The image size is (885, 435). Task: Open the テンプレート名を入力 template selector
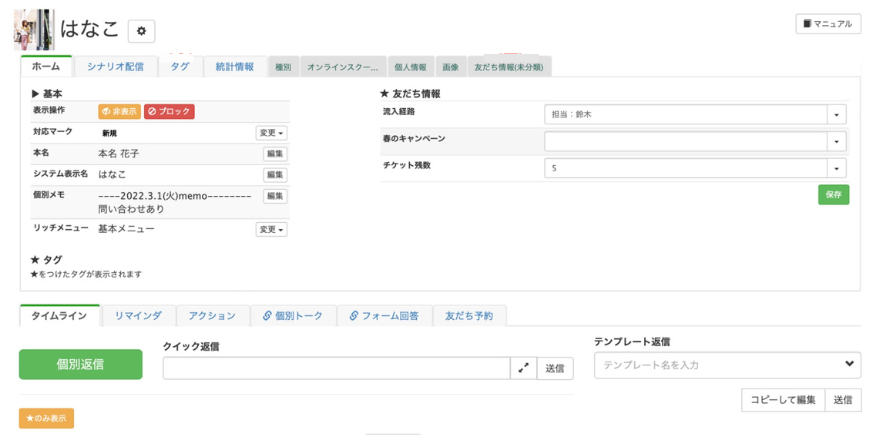[x=727, y=365]
